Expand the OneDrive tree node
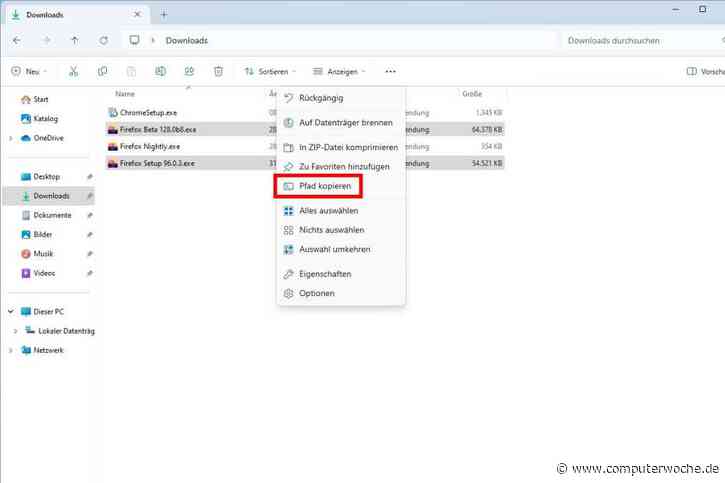Screen dimensions: 725x483 pos(11,138)
